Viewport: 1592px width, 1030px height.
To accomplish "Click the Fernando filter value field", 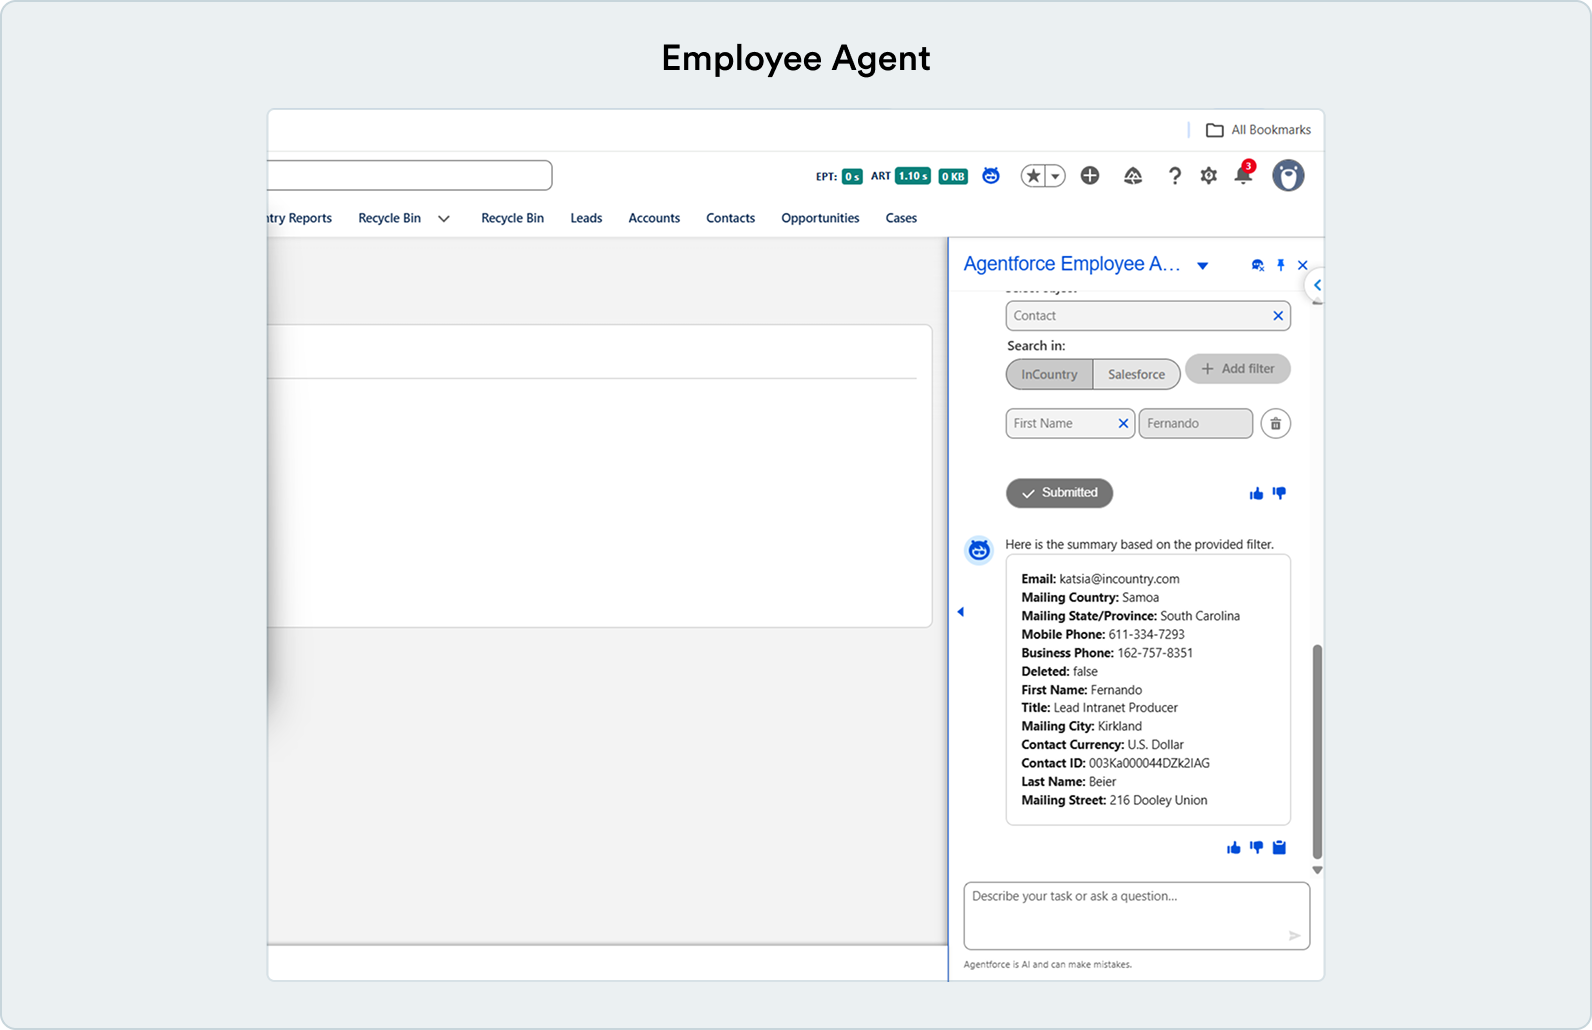I will (1195, 424).
